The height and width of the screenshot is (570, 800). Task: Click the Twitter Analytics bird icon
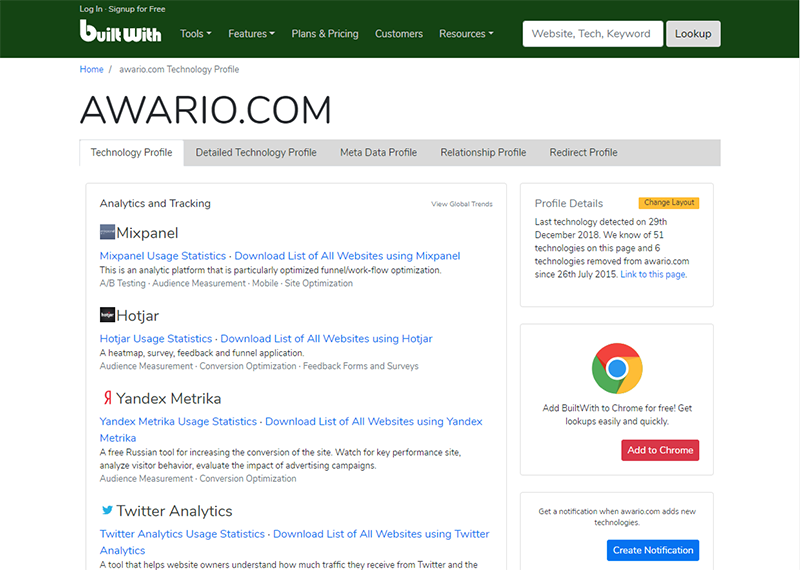pos(107,510)
